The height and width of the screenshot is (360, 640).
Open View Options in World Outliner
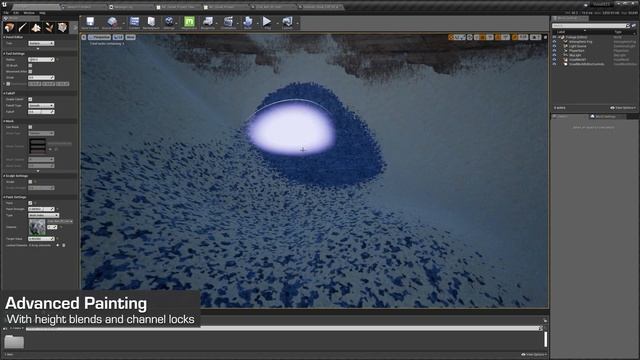(623, 108)
